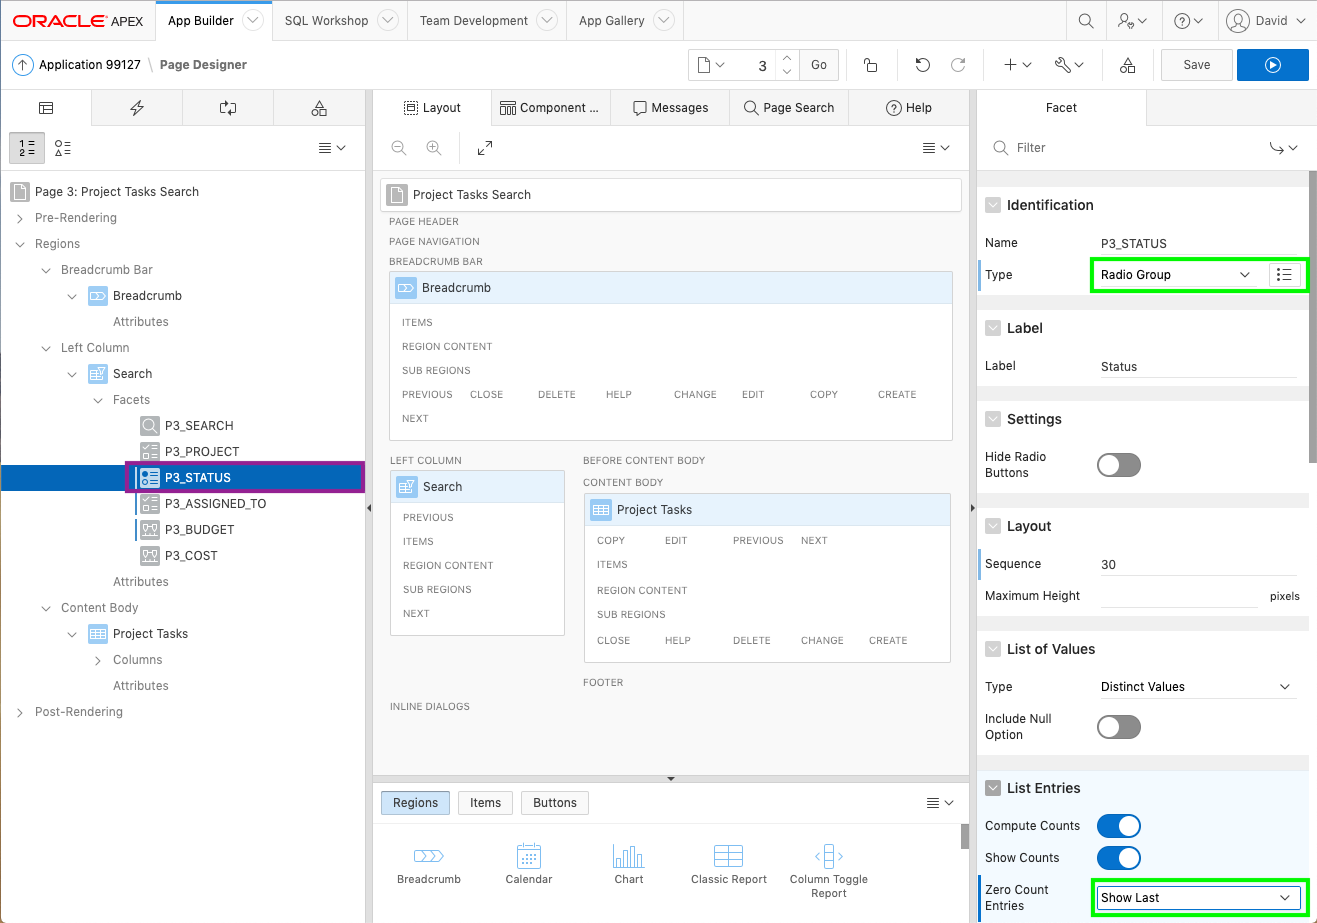
Task: Open the Dynamic Actions lightning tab
Action: click(137, 108)
